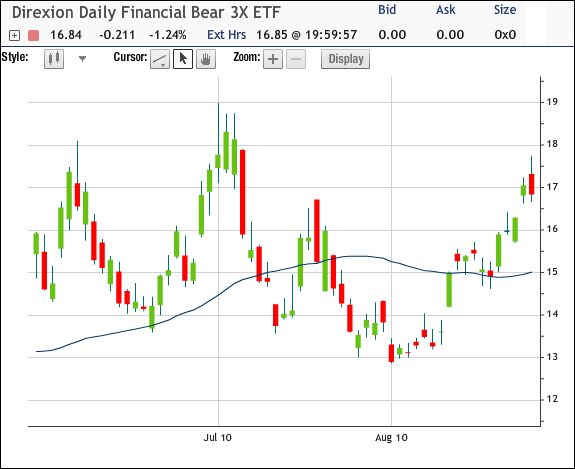Screen dimensions: 575x469
Task: Open the candlestick chart style selector
Action: click(x=54, y=59)
